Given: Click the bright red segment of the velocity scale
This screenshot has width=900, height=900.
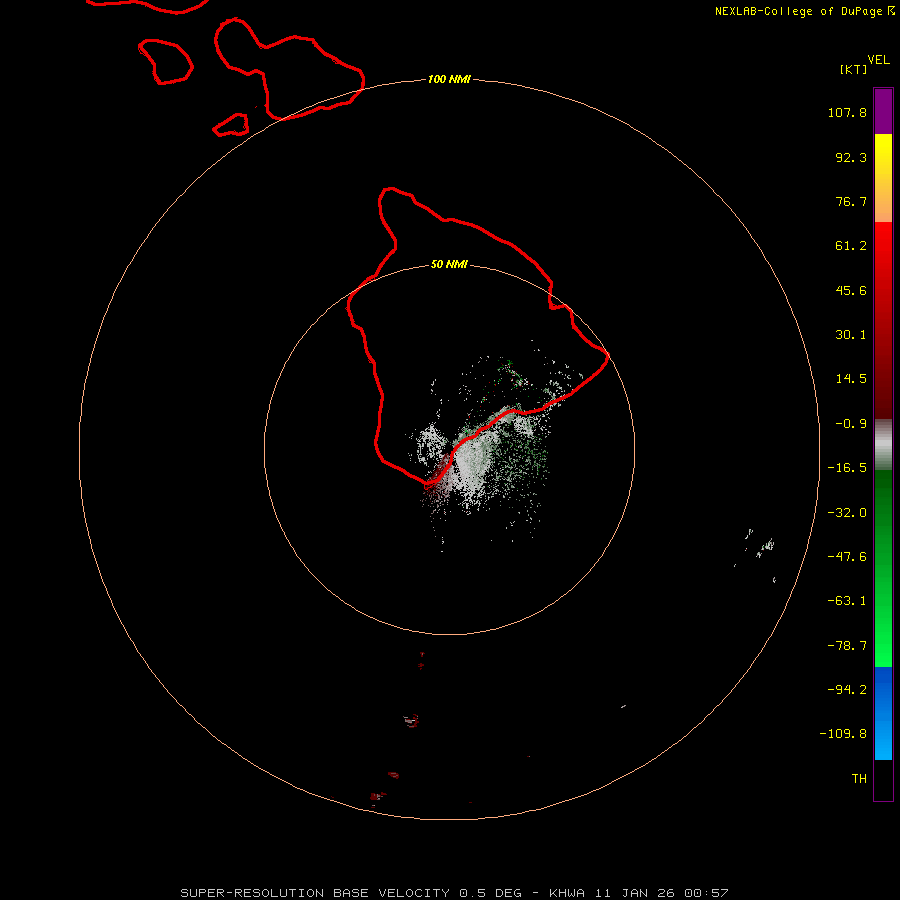Looking at the screenshot, I should [883, 320].
